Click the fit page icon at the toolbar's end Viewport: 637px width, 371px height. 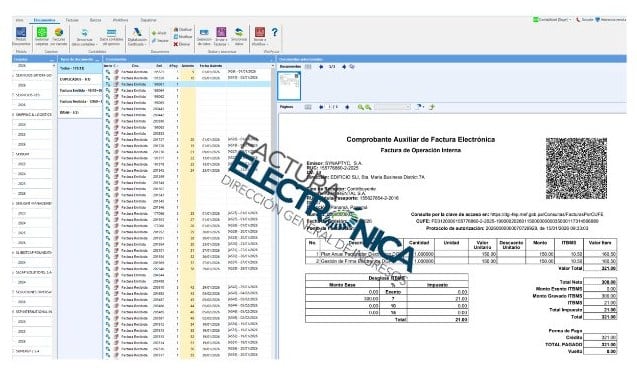pos(431,107)
